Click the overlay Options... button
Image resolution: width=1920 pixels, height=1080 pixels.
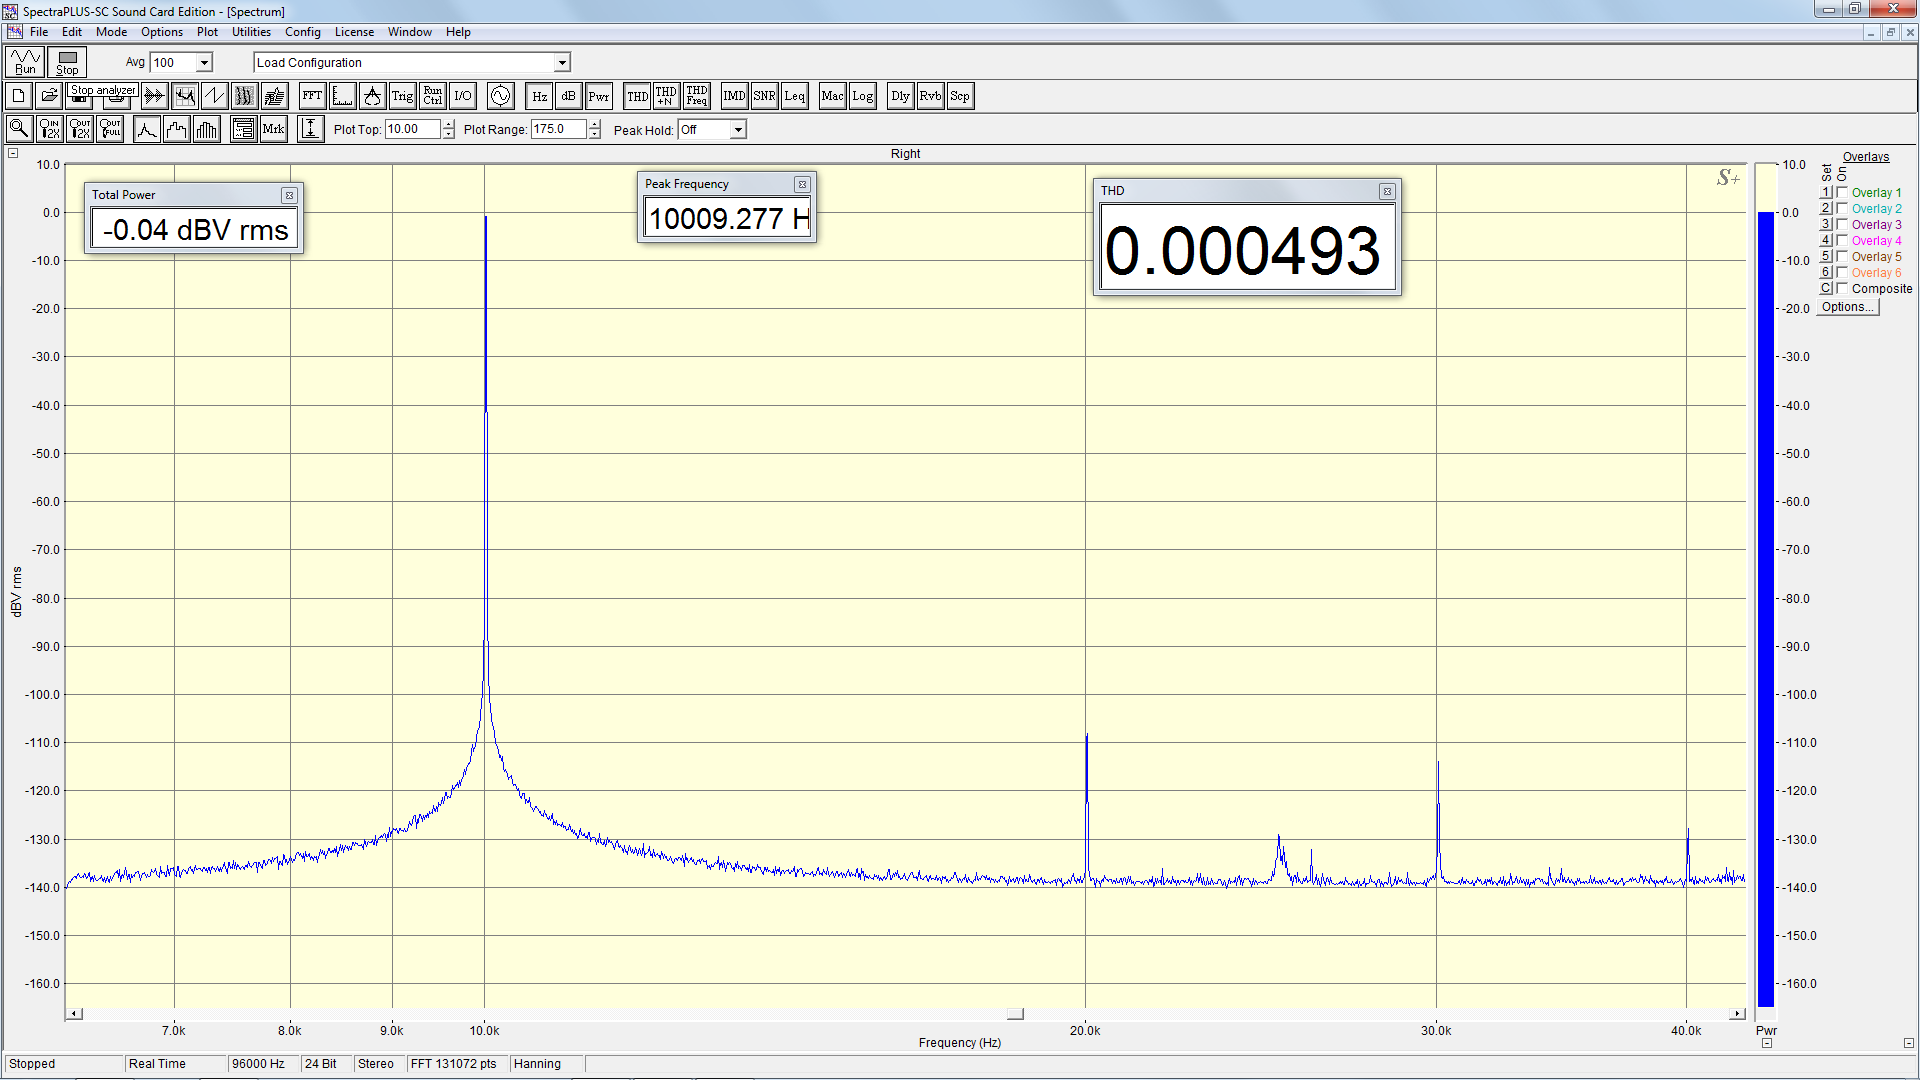tap(1847, 307)
